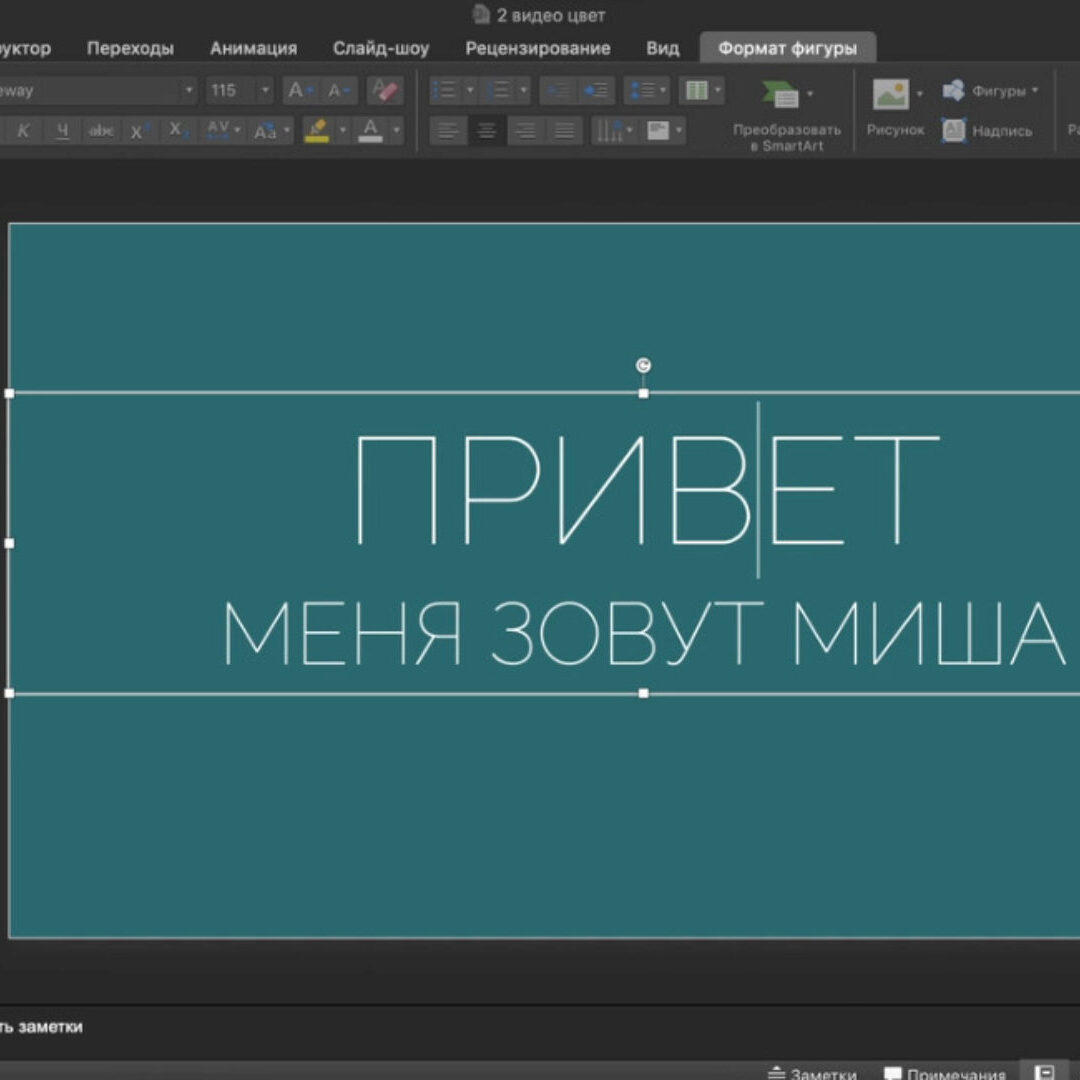The height and width of the screenshot is (1080, 1080).
Task: Expand the Фигуры shapes dropdown
Action: click(x=1035, y=91)
